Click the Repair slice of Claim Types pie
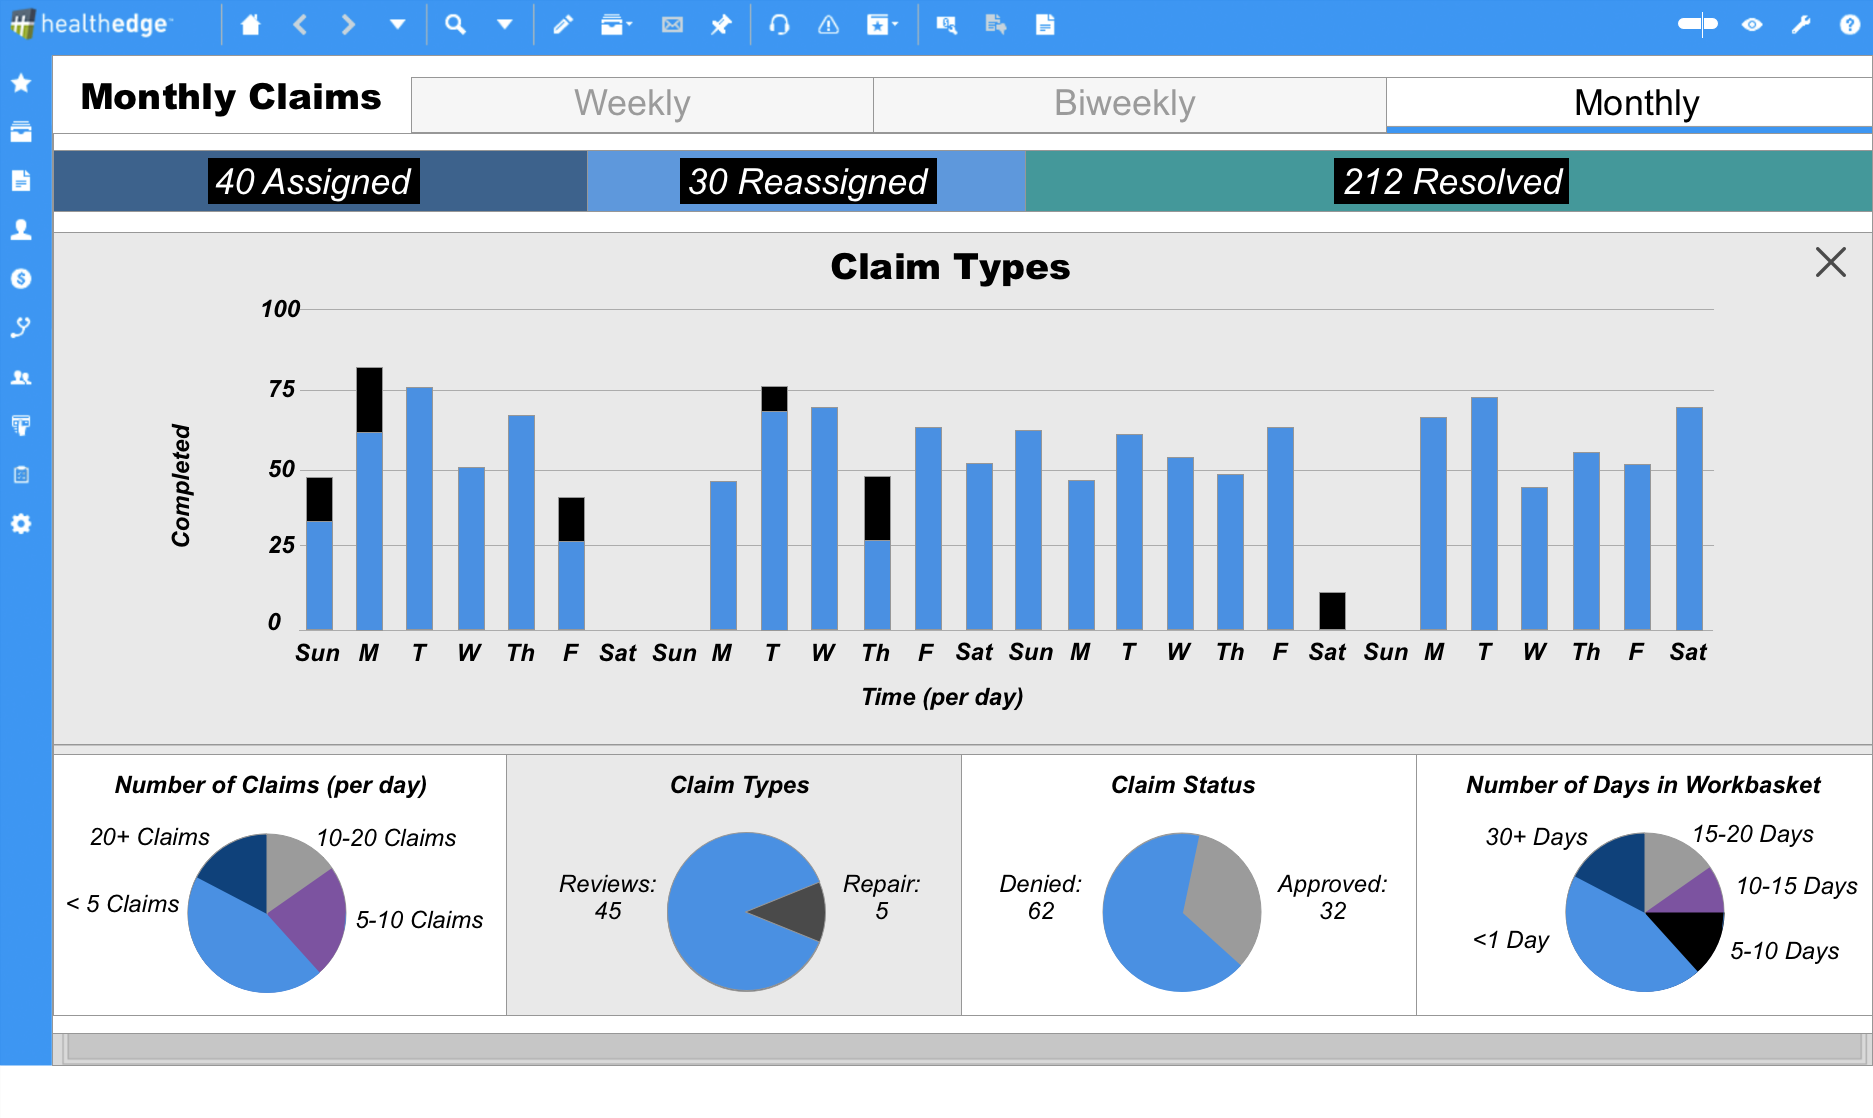Image resolution: width=1873 pixels, height=1118 pixels. pos(795,913)
